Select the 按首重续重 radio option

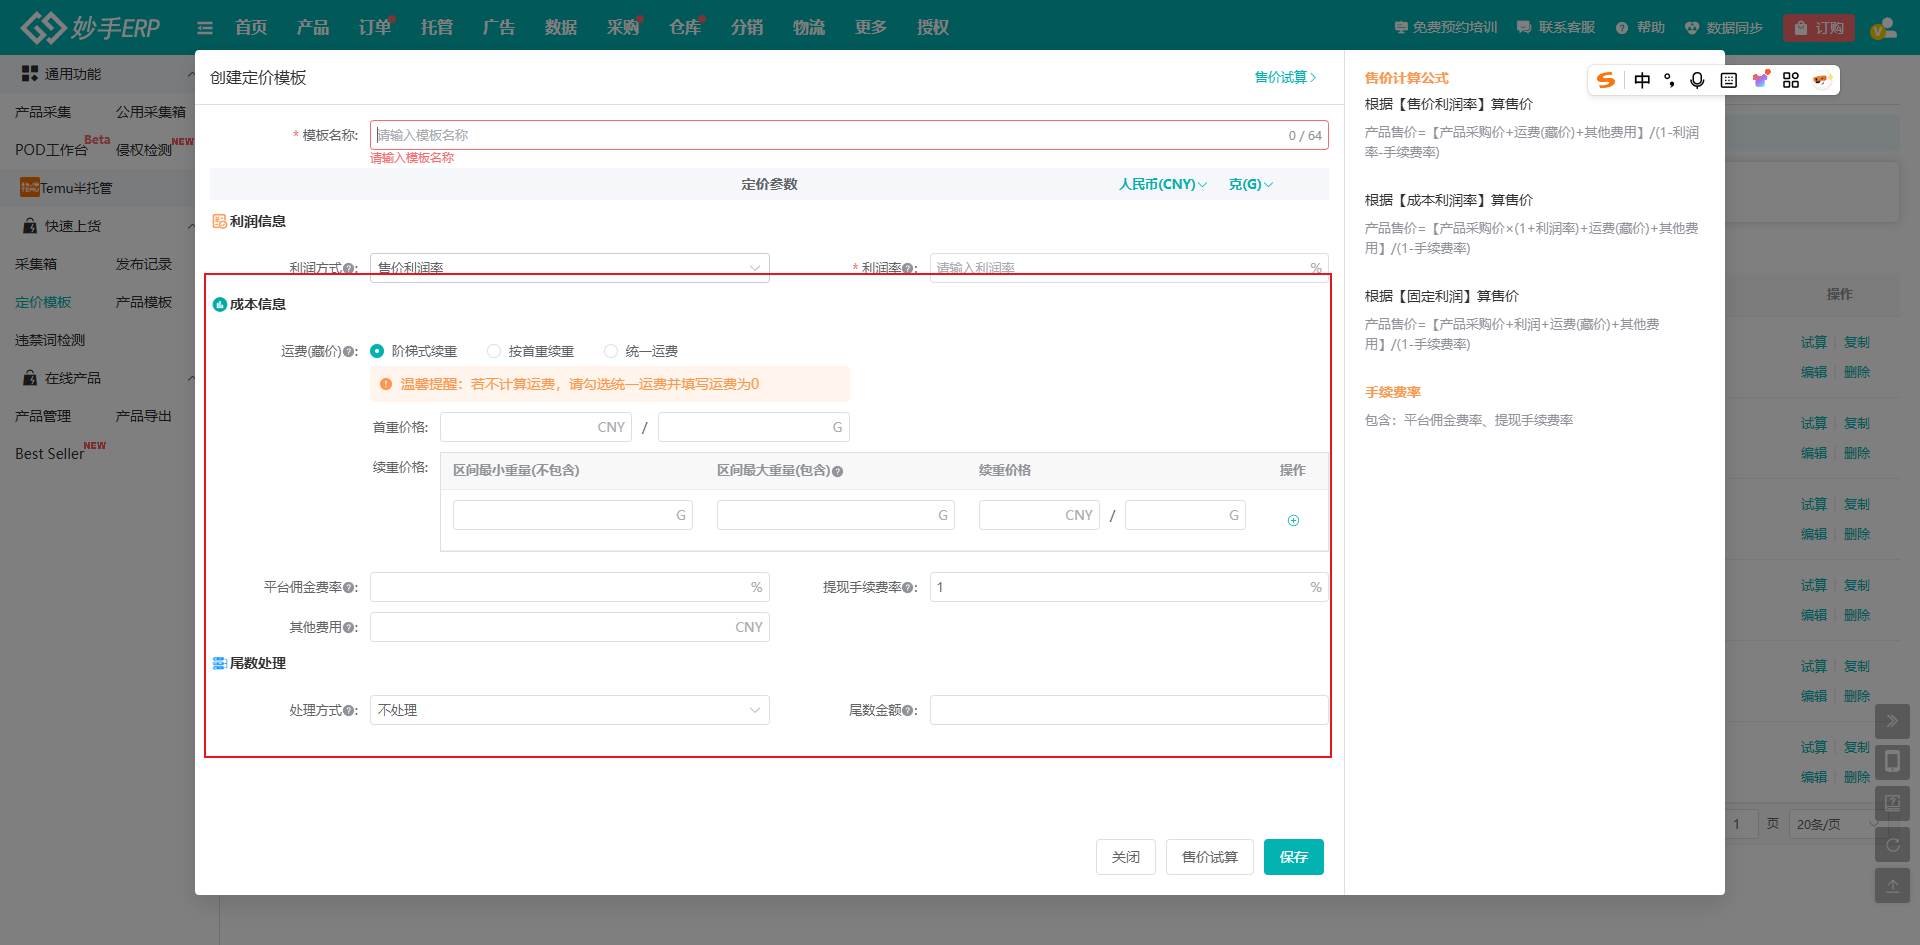pos(494,351)
